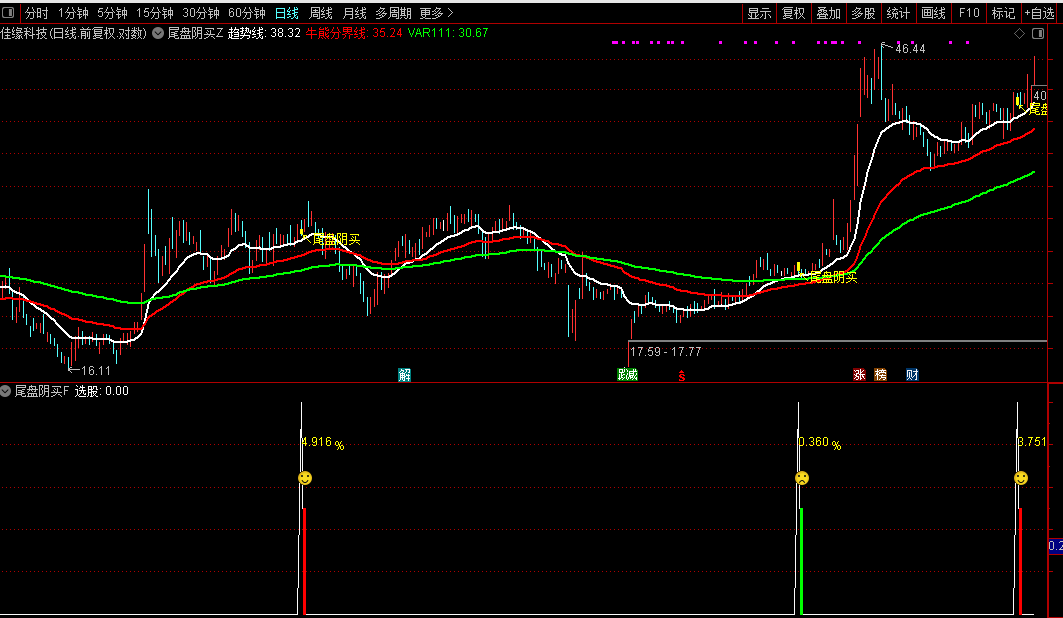Image resolution: width=1063 pixels, height=618 pixels.
Task: Click the 跌减 event marker icon
Action: 627,375
